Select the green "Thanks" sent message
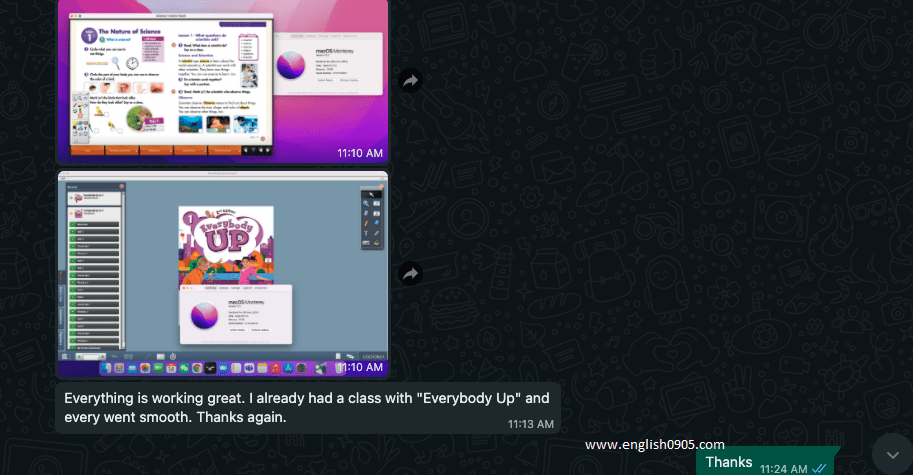913x475 pixels. tap(730, 462)
